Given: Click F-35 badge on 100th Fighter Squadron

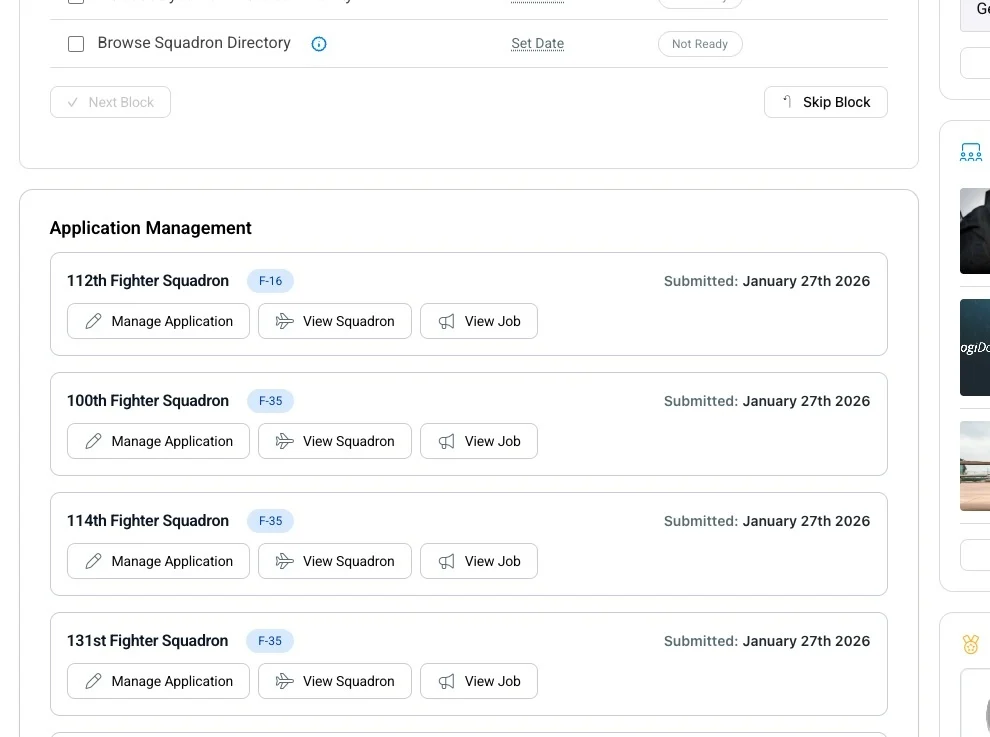Looking at the screenshot, I should point(270,400).
